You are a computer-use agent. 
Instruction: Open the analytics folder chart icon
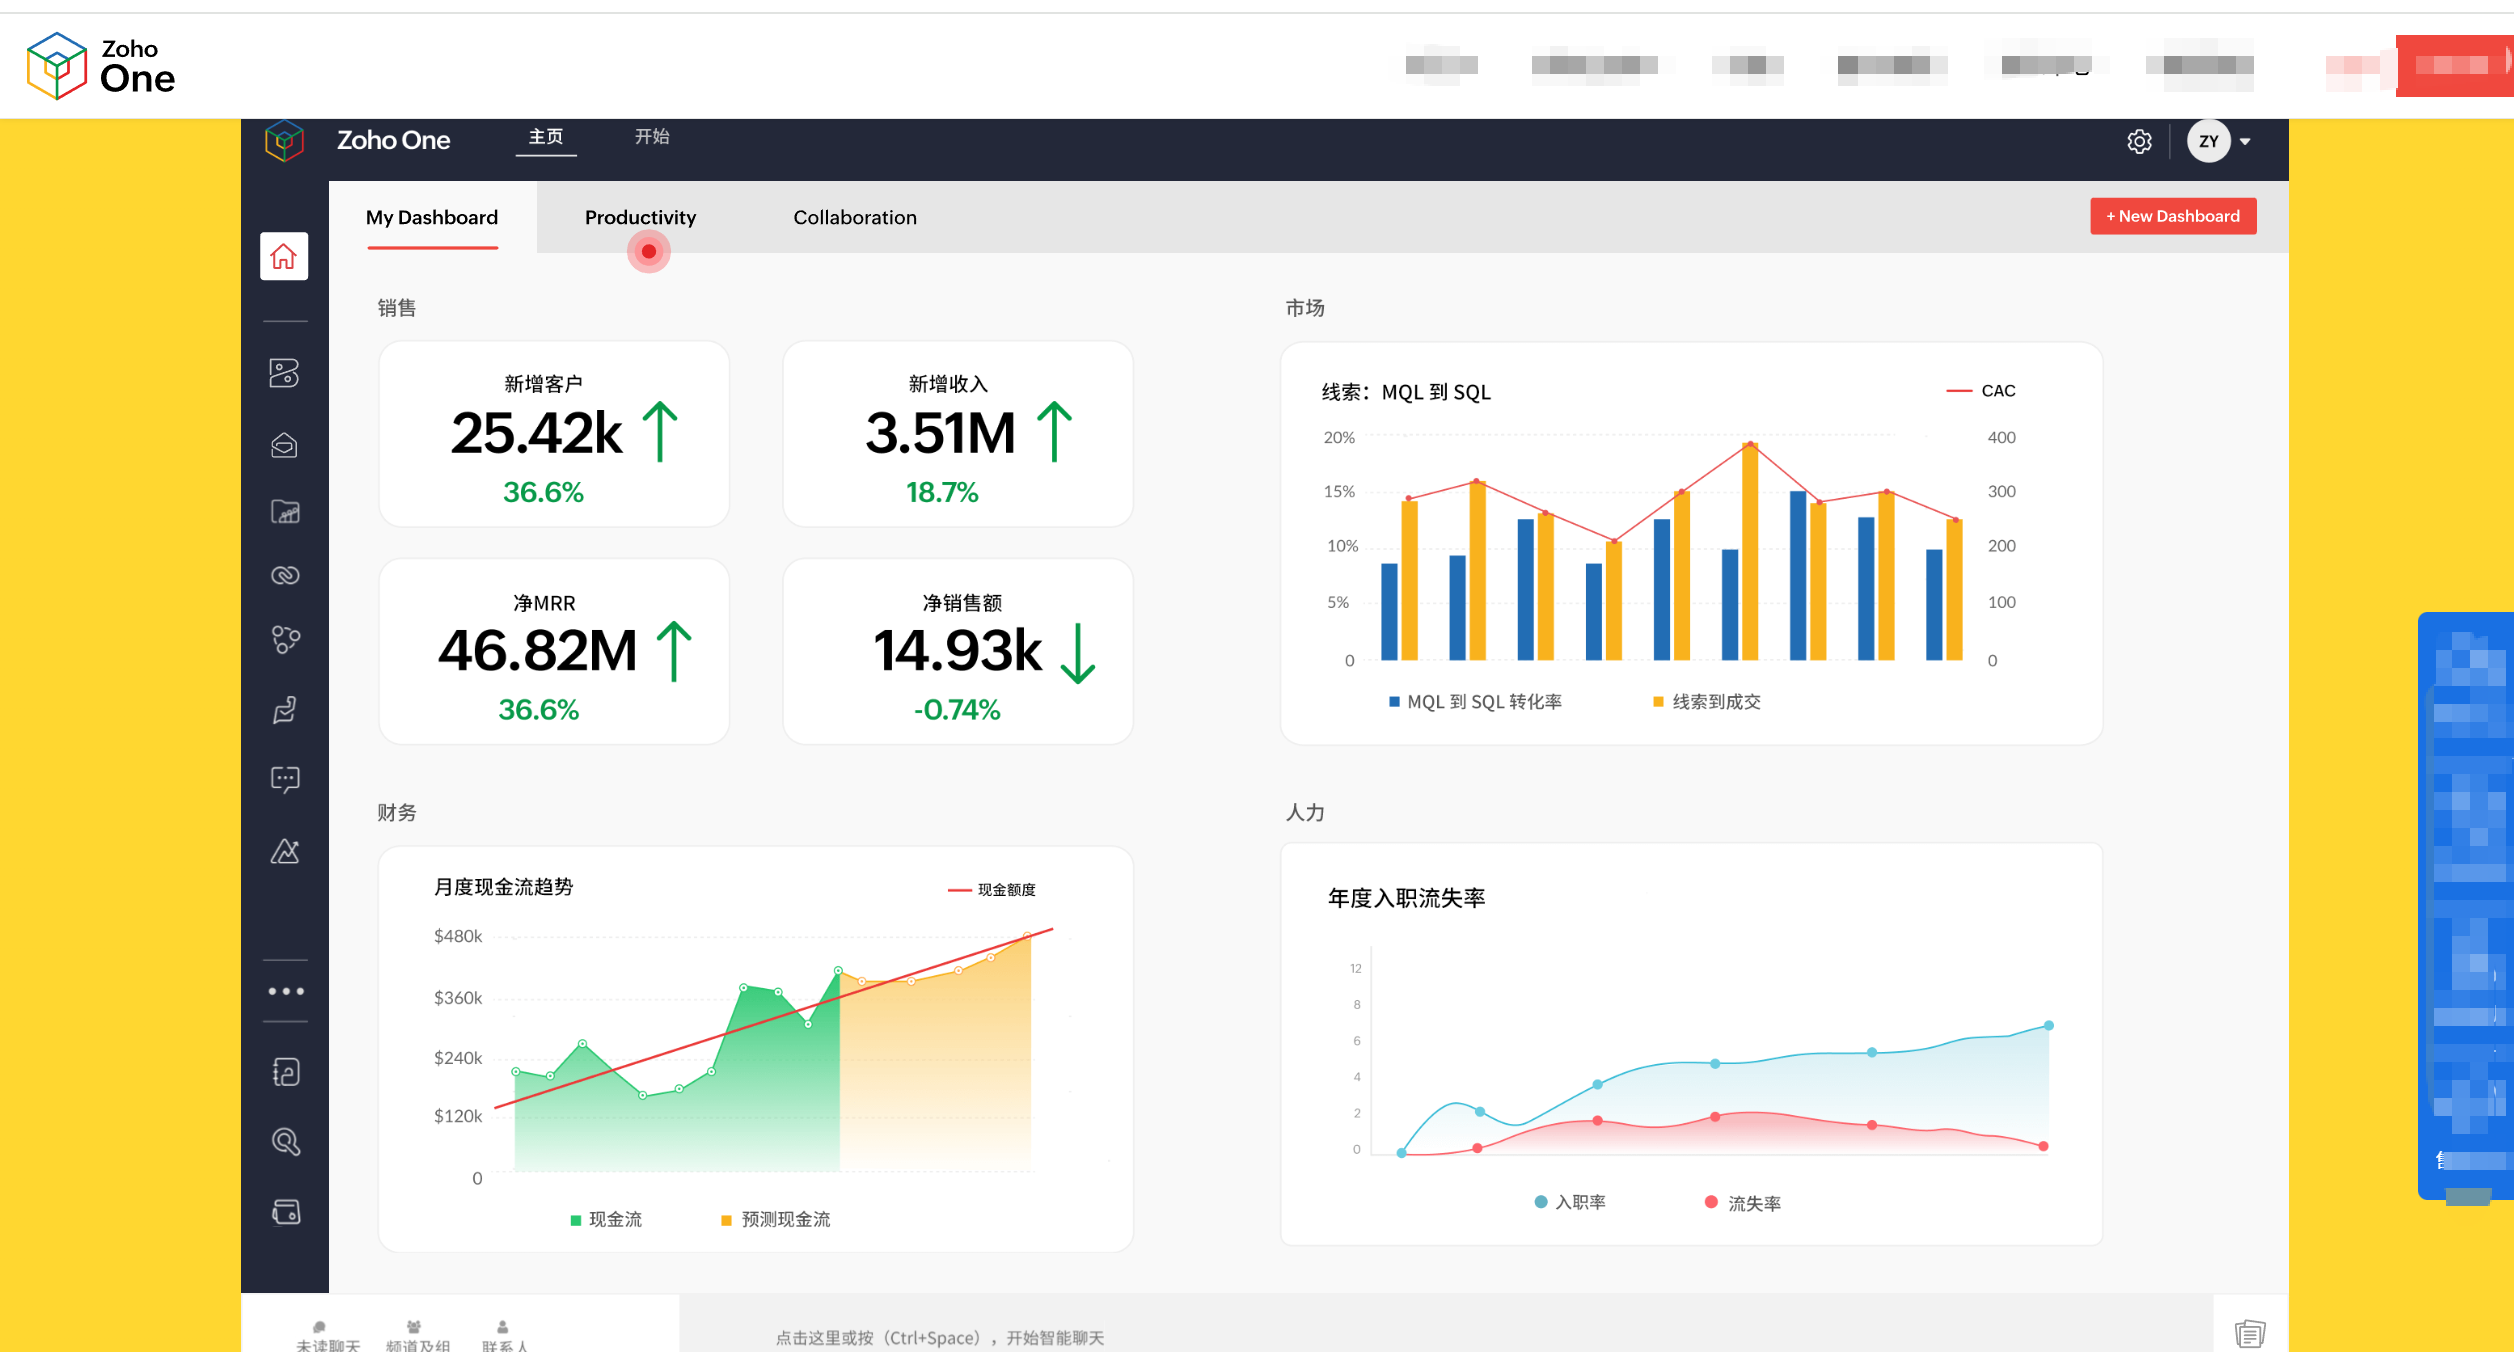[285, 512]
